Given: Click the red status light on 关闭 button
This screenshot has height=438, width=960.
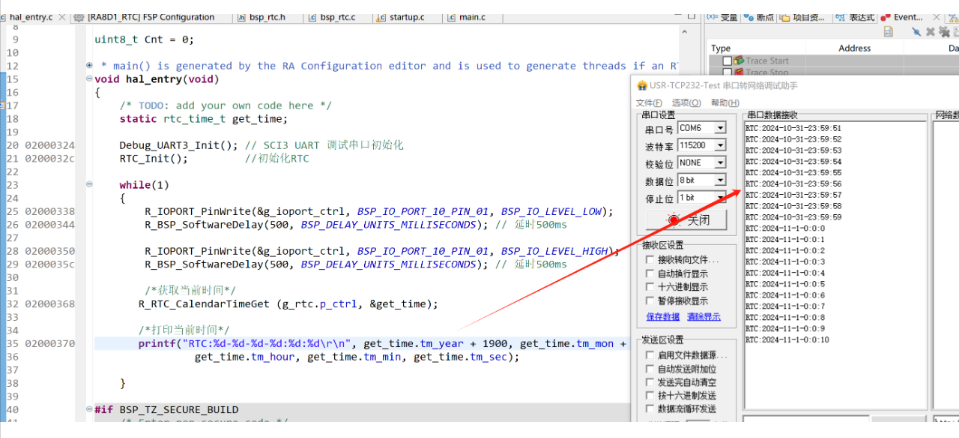Looking at the screenshot, I should pyautogui.click(x=673, y=220).
